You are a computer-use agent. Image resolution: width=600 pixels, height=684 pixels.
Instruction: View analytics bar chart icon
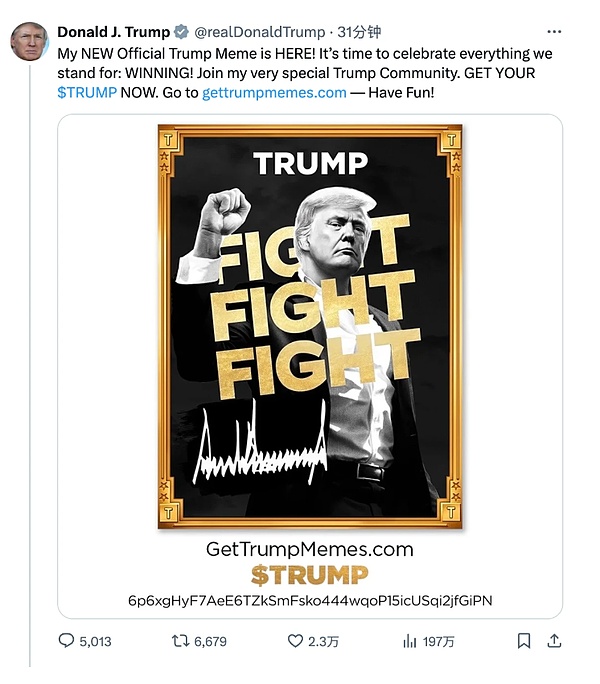(409, 641)
